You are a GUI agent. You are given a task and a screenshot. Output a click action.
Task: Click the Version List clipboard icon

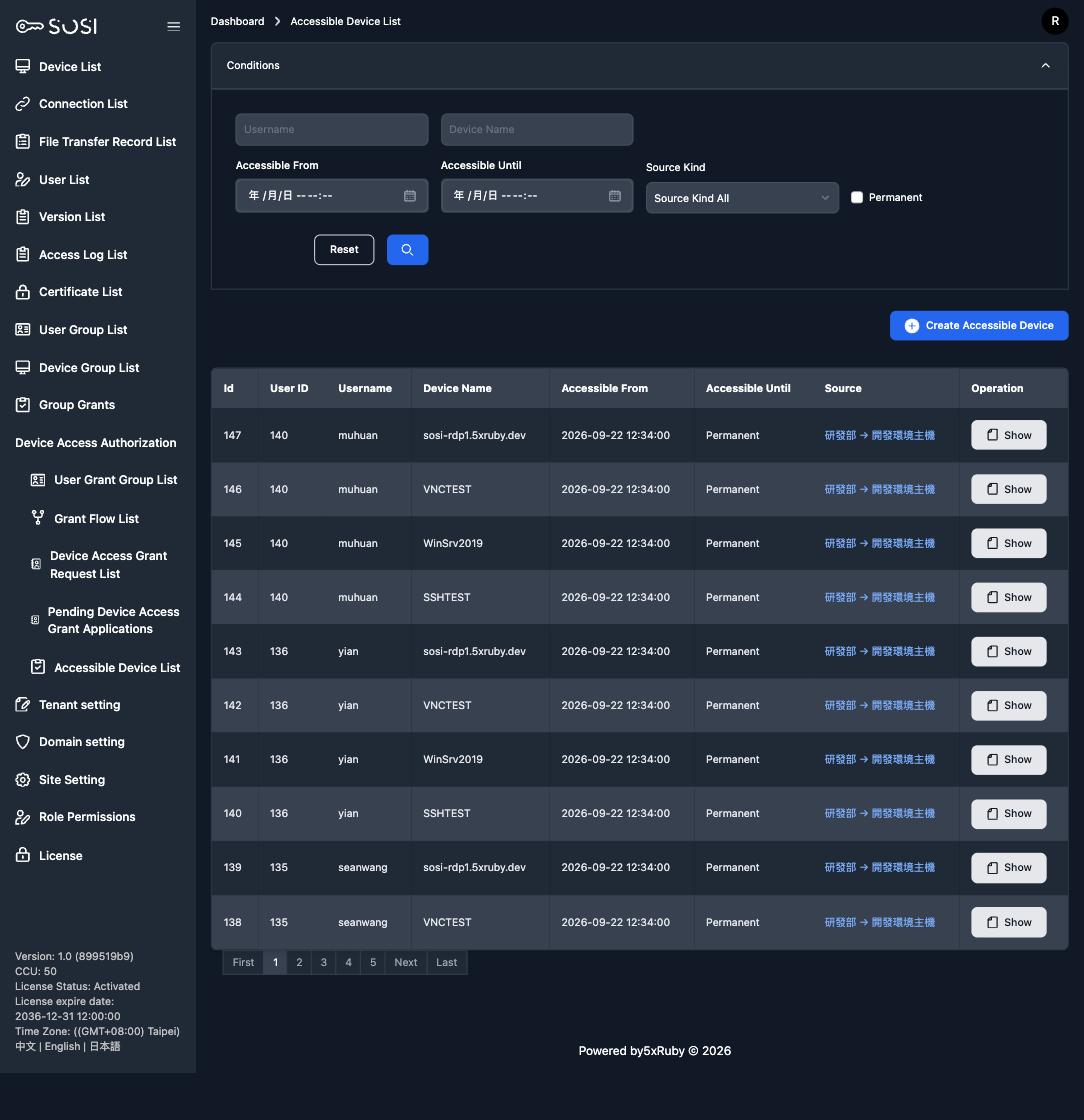[x=23, y=216]
